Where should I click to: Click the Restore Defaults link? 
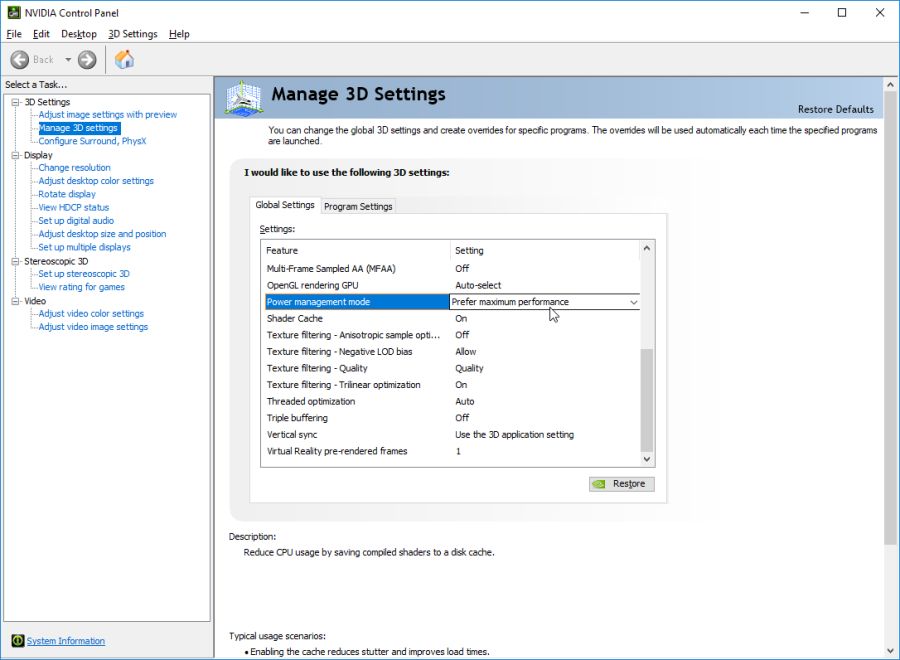835,109
